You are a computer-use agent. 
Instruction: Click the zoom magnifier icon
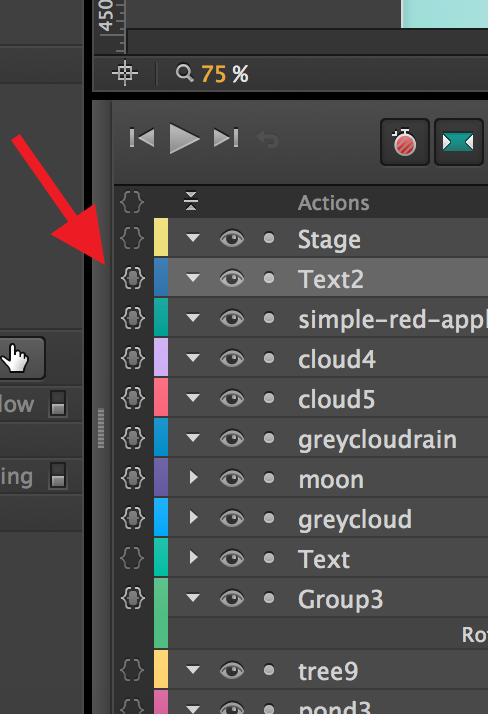click(x=185, y=72)
